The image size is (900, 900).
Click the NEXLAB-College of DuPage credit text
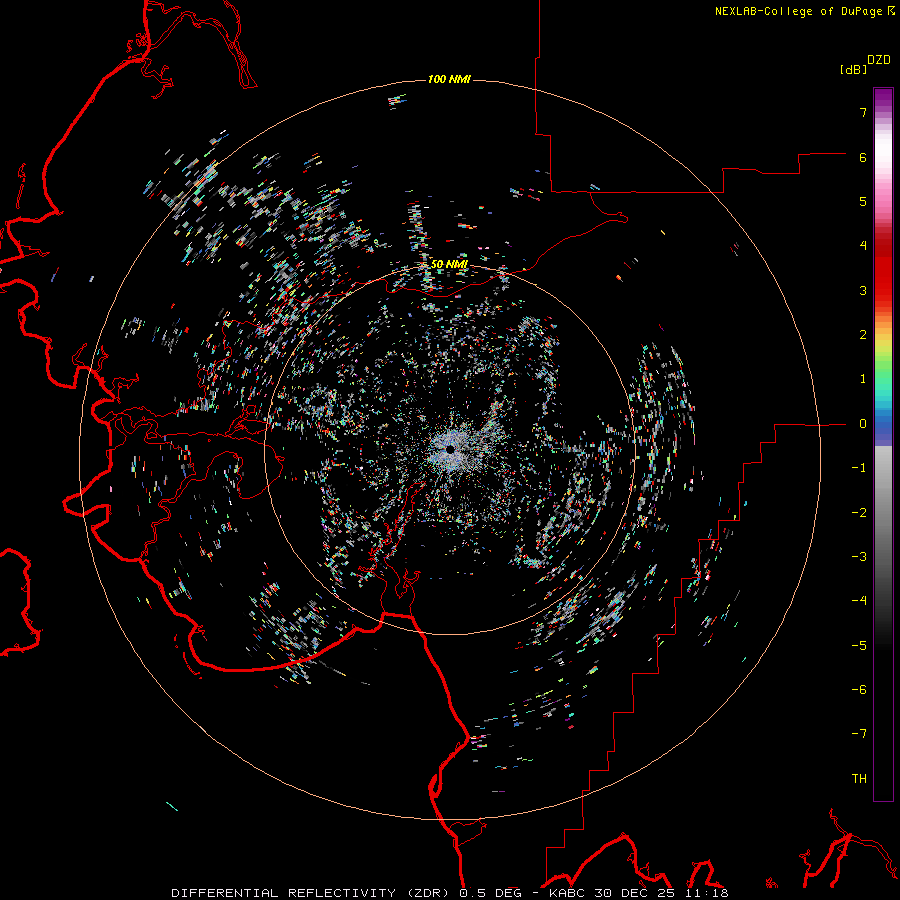point(798,11)
